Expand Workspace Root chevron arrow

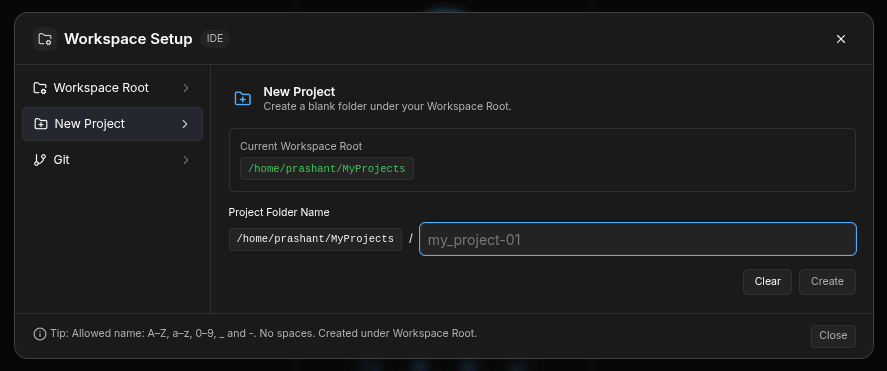pyautogui.click(x=186, y=88)
